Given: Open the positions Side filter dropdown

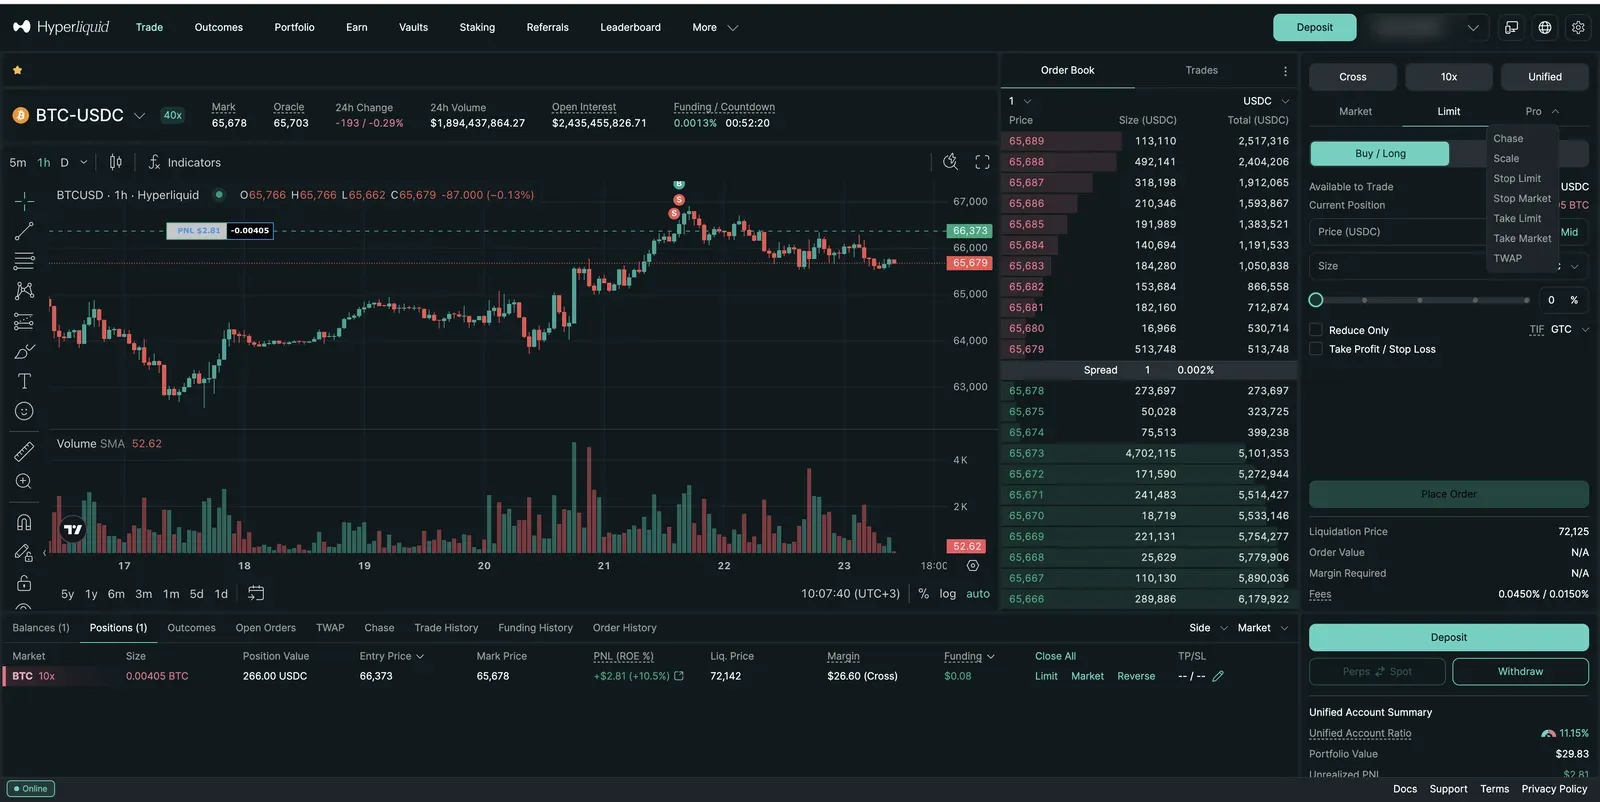Looking at the screenshot, I should click(1208, 628).
